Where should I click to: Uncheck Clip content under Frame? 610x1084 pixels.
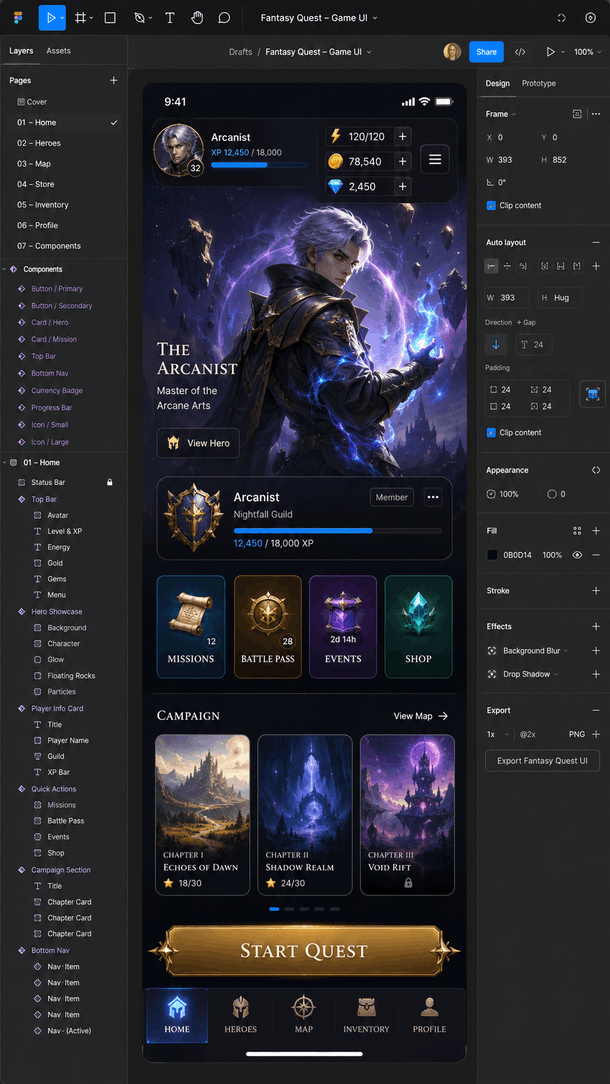point(491,205)
